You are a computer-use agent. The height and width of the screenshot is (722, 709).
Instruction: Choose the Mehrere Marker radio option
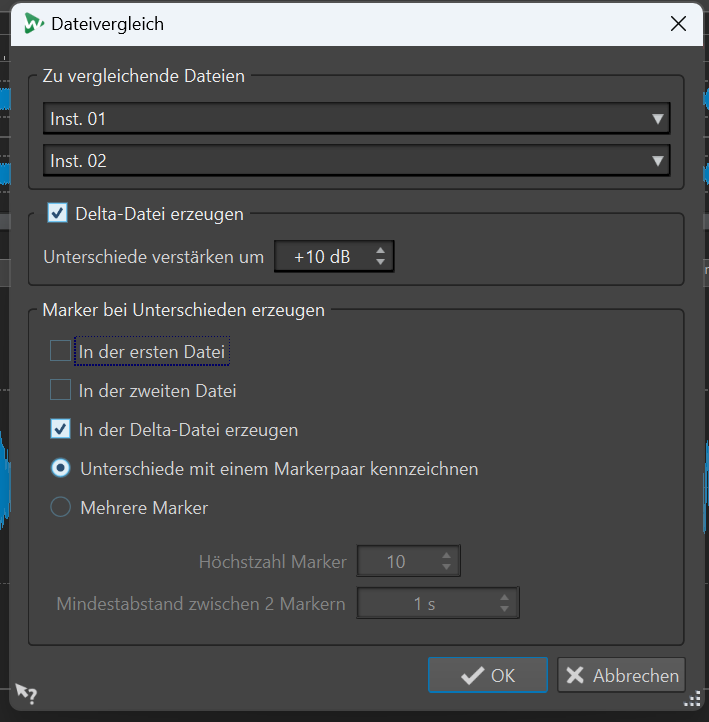tap(61, 508)
